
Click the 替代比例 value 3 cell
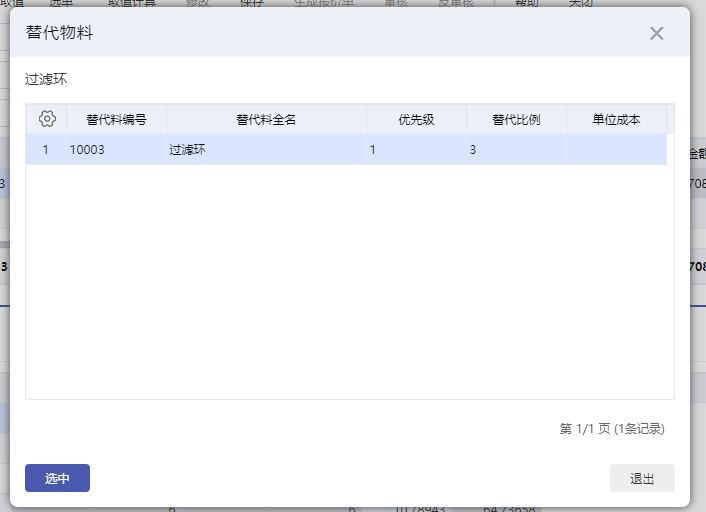(515, 150)
